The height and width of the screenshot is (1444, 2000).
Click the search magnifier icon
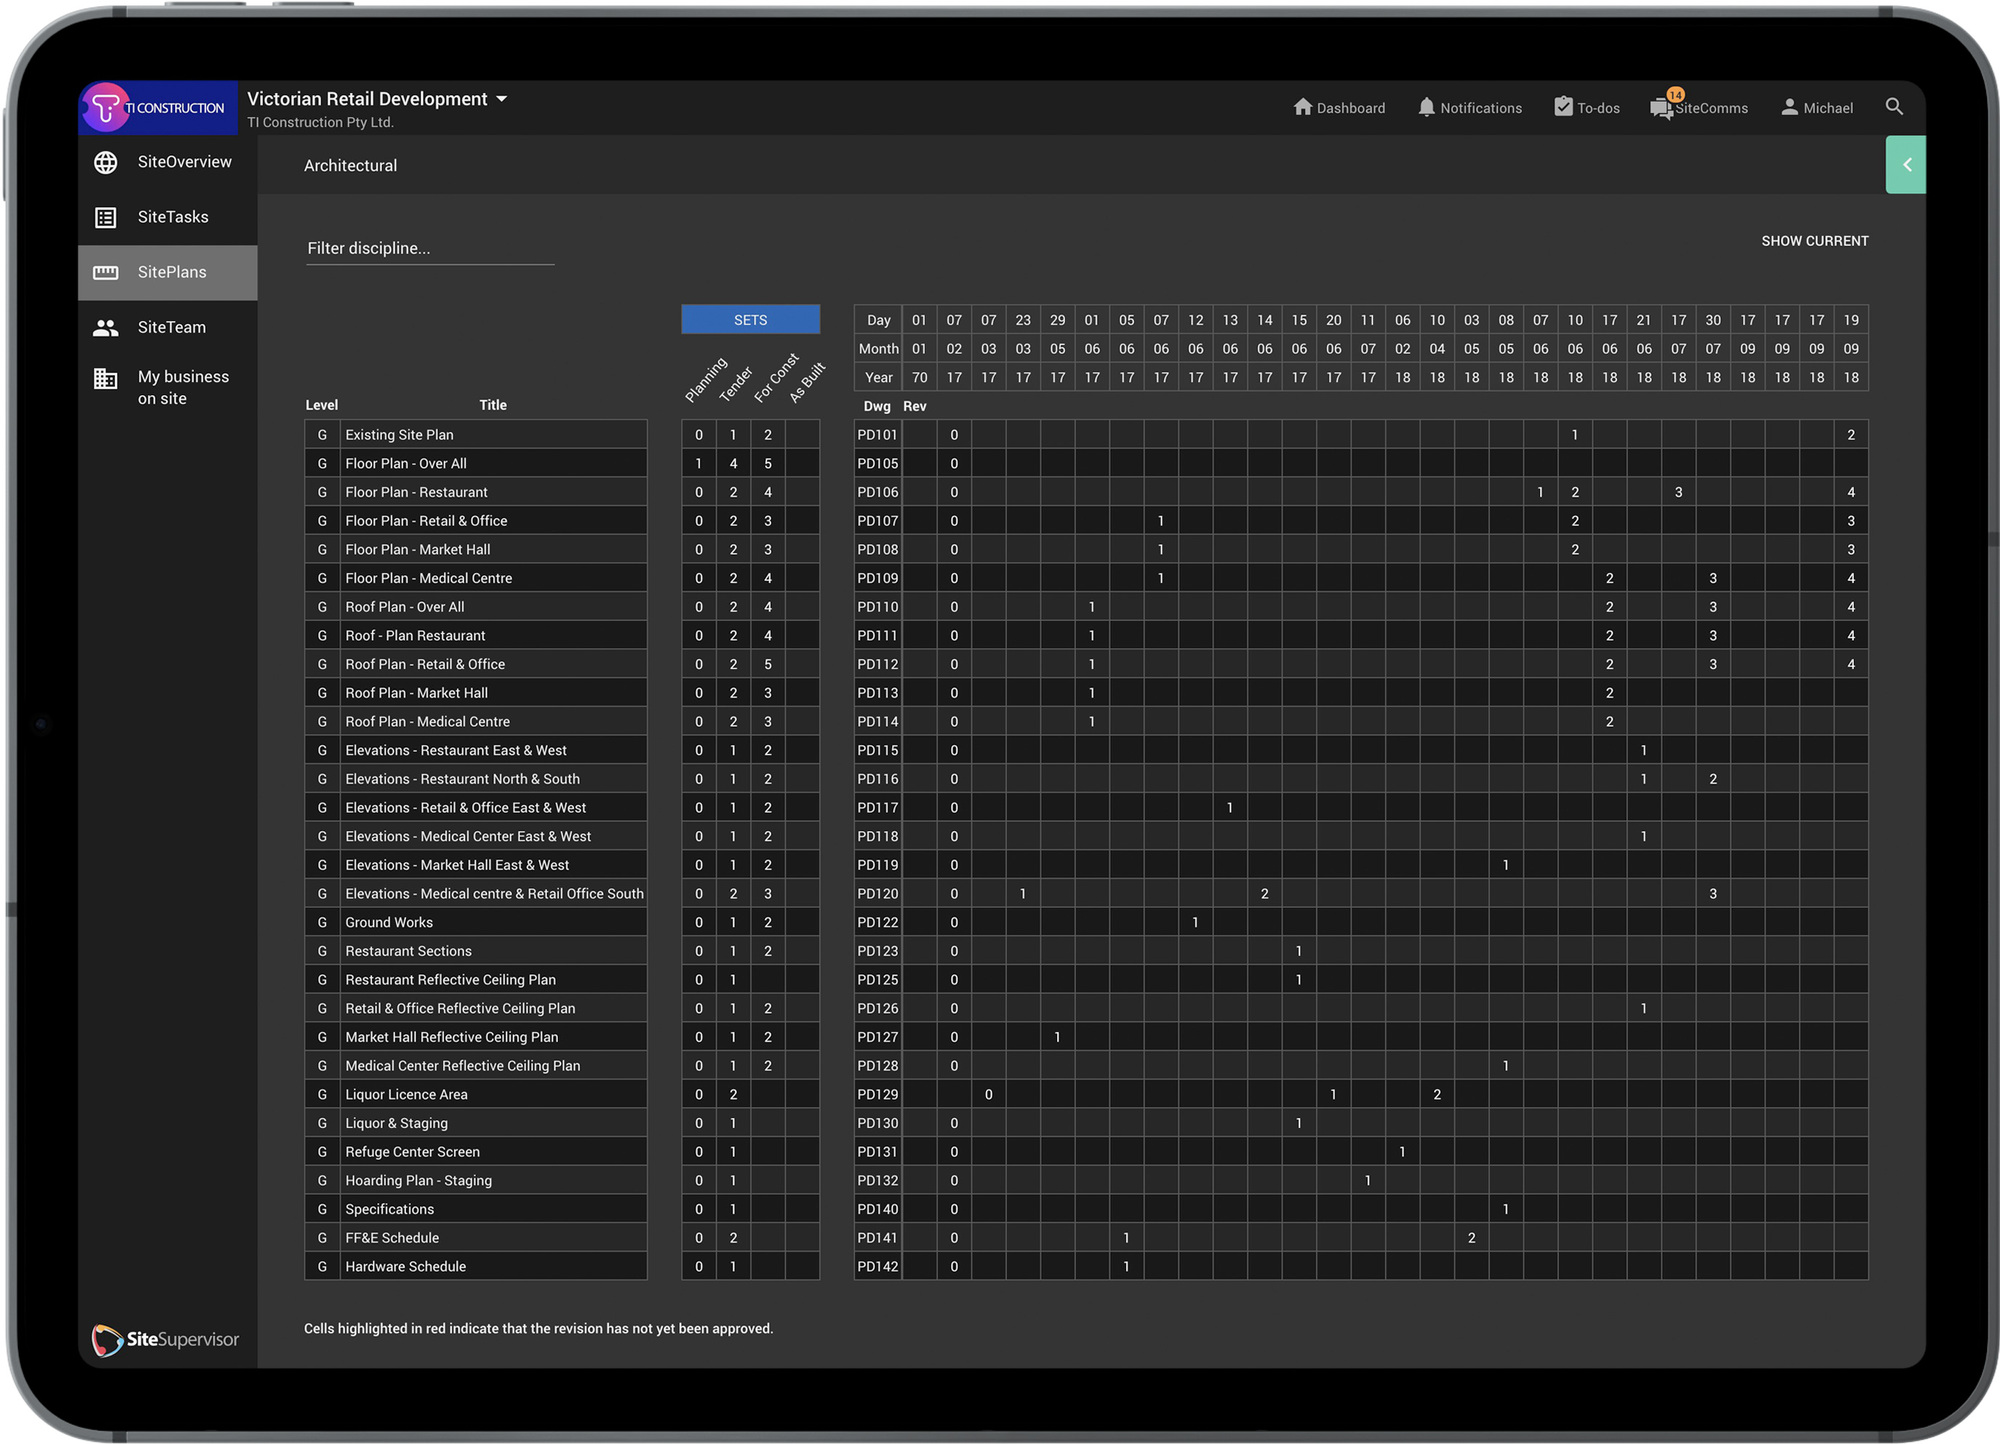pyautogui.click(x=1893, y=106)
